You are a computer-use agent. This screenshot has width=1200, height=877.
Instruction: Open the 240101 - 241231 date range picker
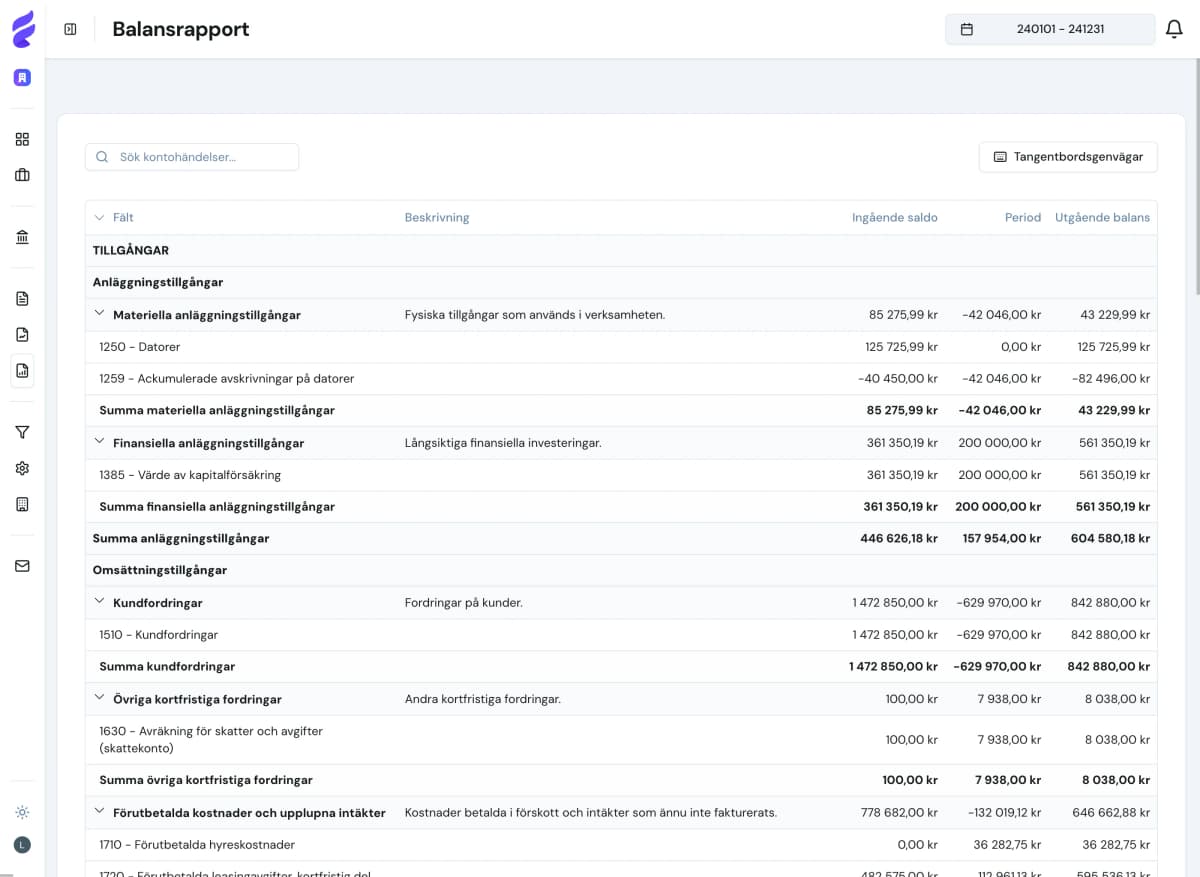click(1050, 29)
